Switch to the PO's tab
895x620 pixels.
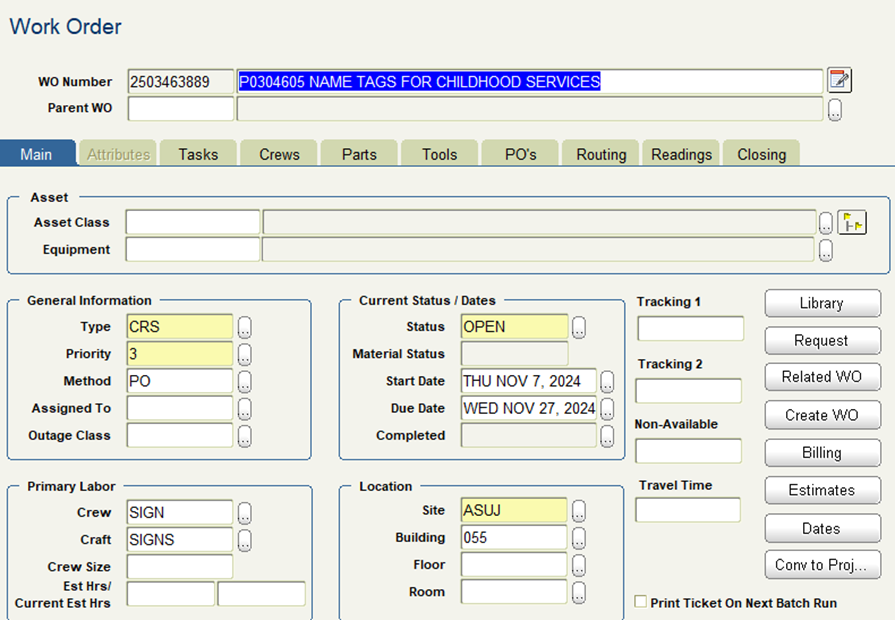tap(520, 154)
